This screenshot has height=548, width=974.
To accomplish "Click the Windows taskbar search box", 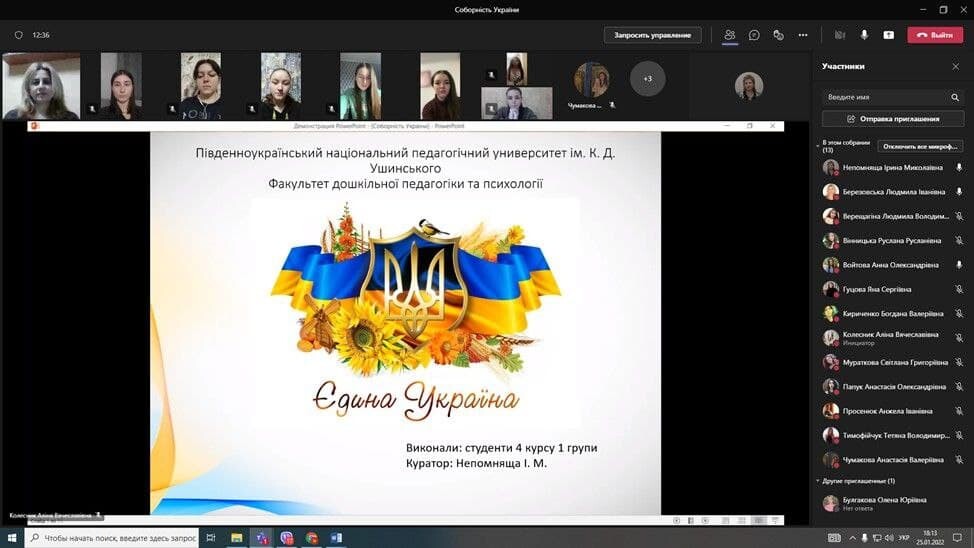I will click(x=112, y=538).
